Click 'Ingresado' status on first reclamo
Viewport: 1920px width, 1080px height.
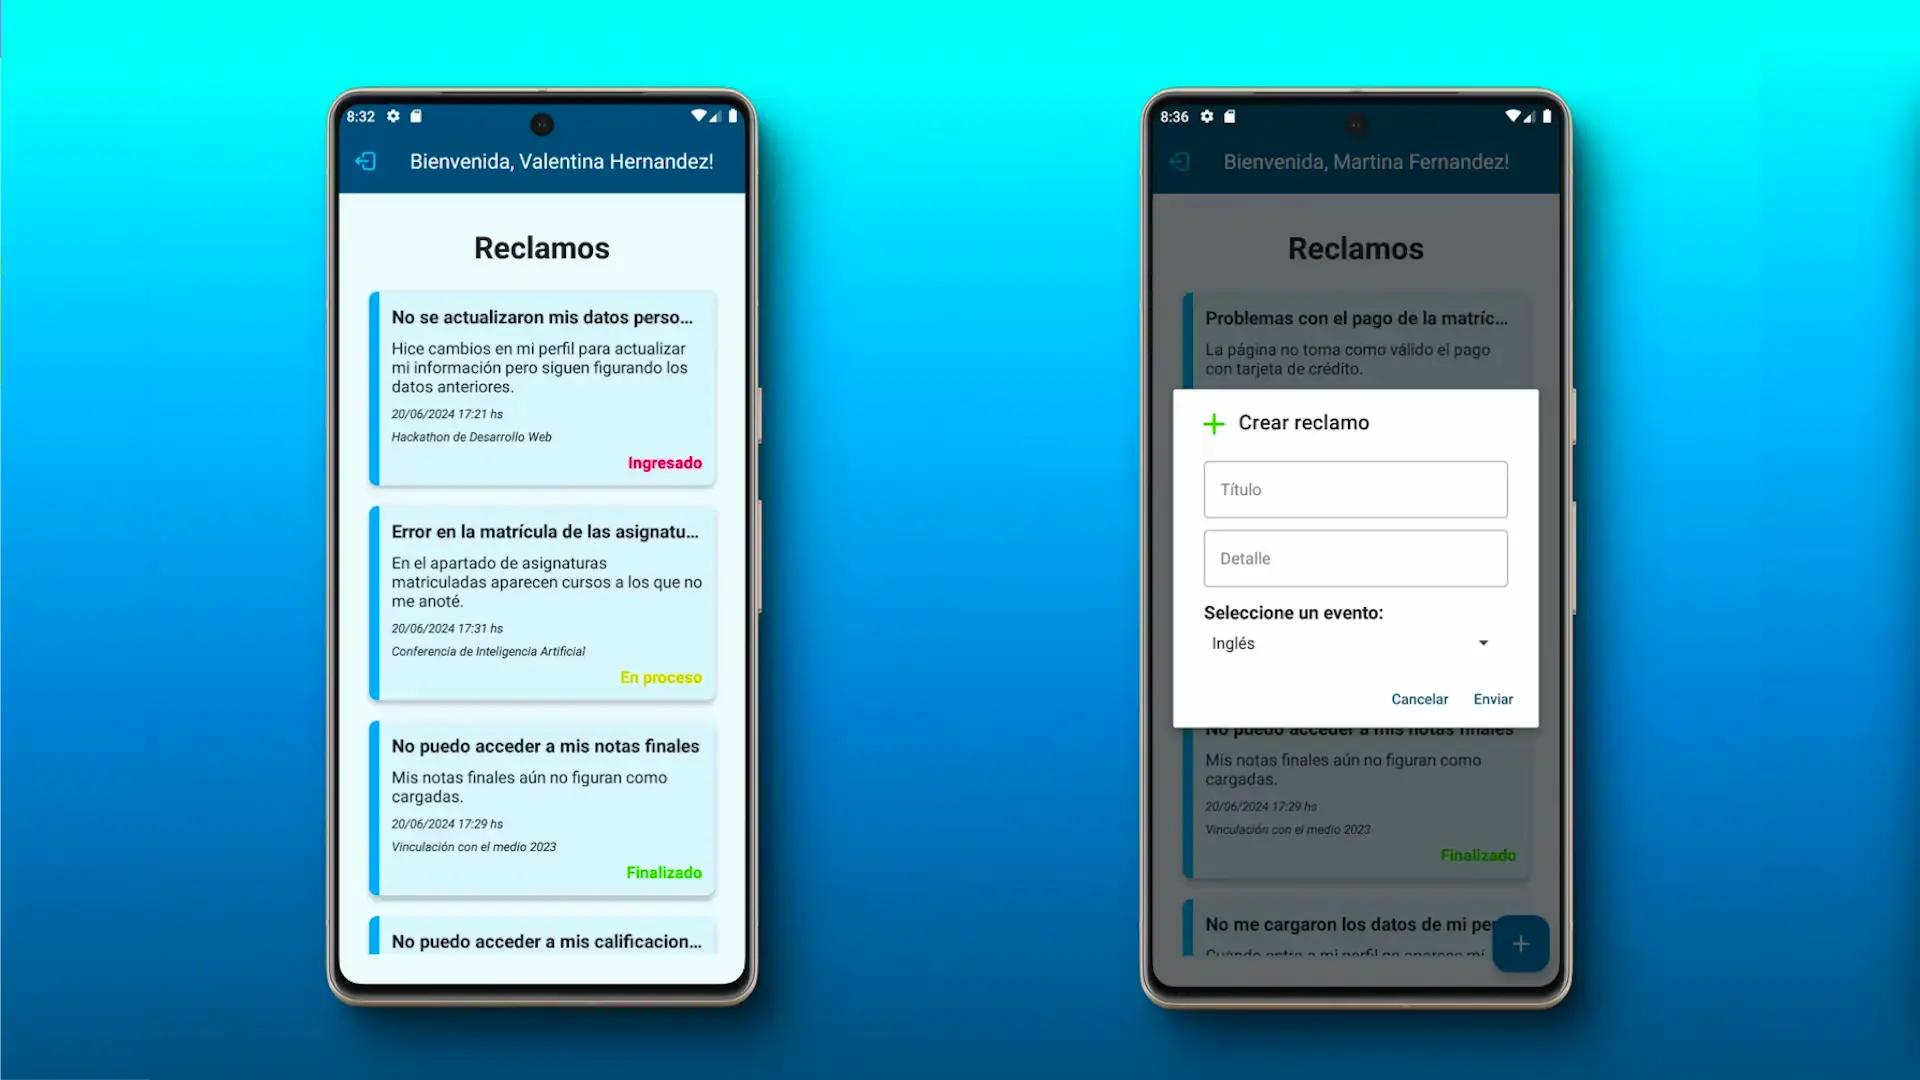click(663, 462)
